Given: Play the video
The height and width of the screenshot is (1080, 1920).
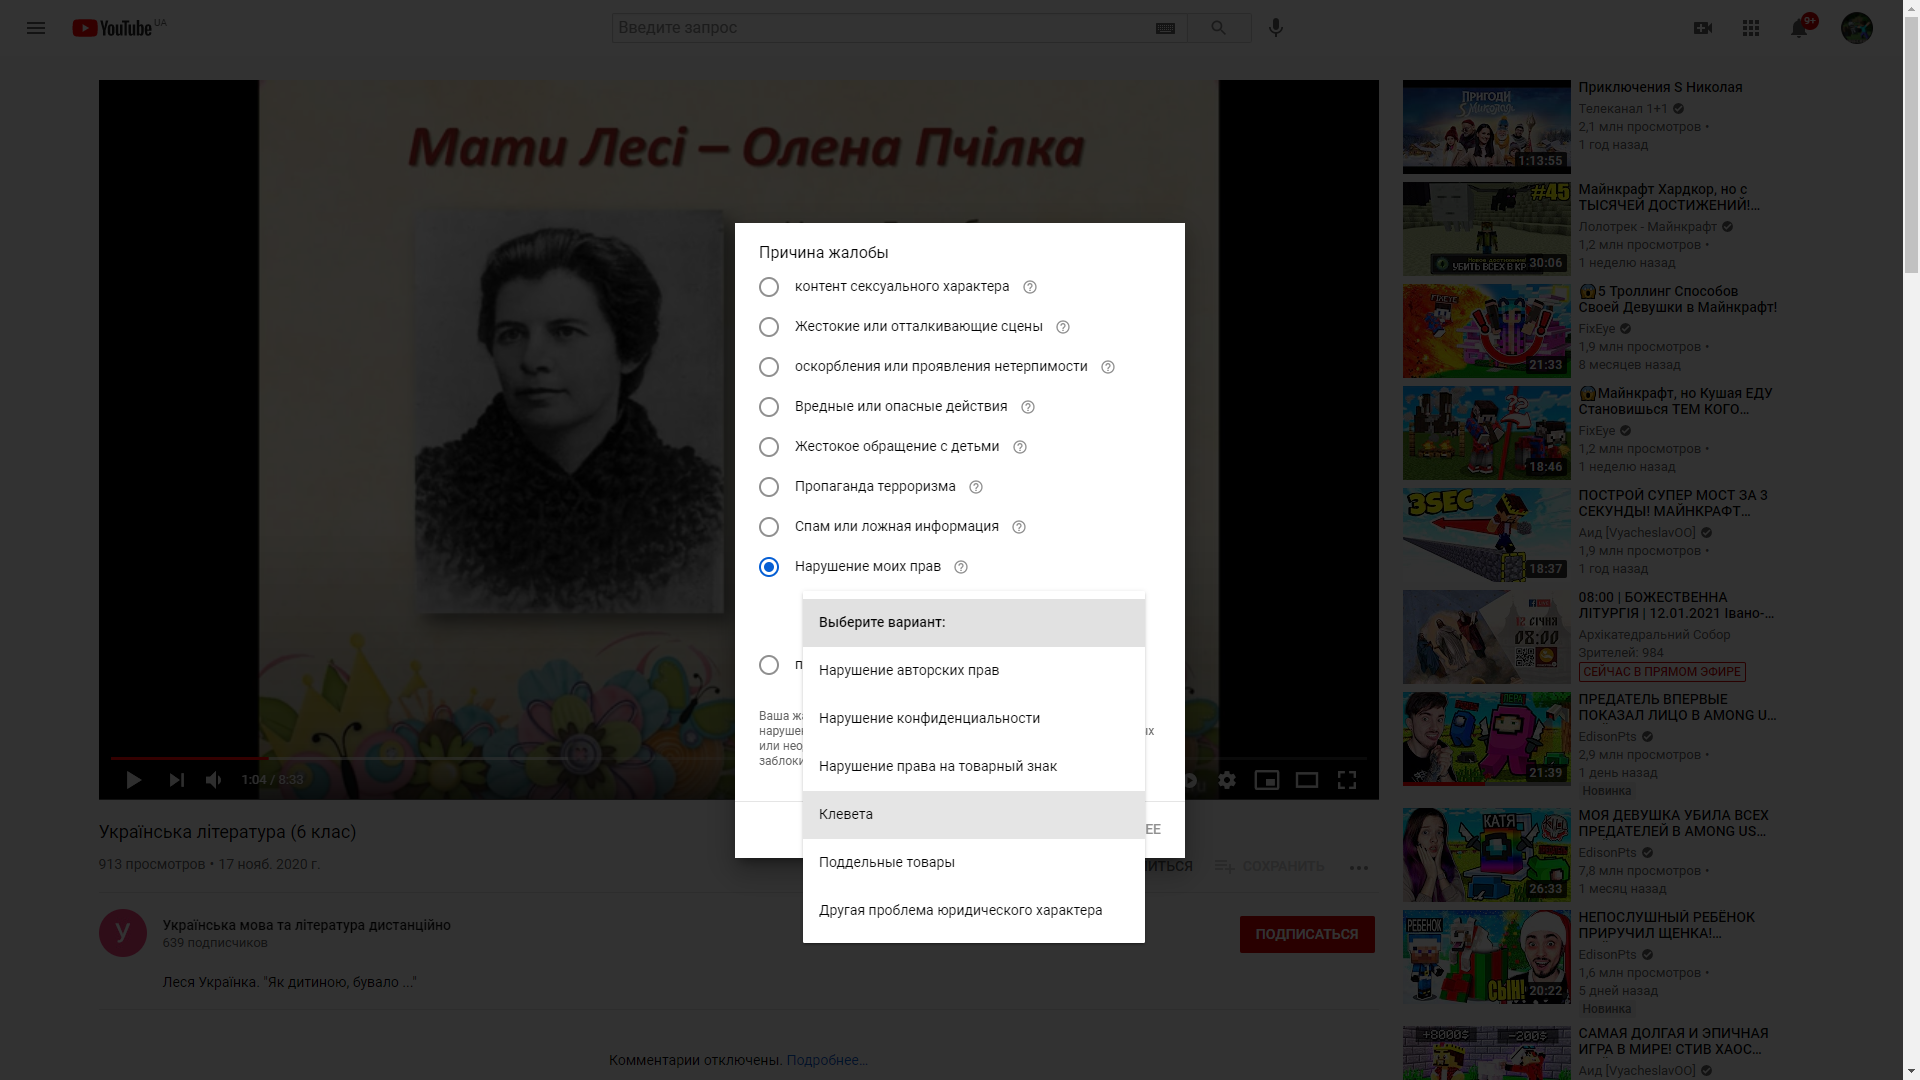Looking at the screenshot, I should click(x=134, y=780).
